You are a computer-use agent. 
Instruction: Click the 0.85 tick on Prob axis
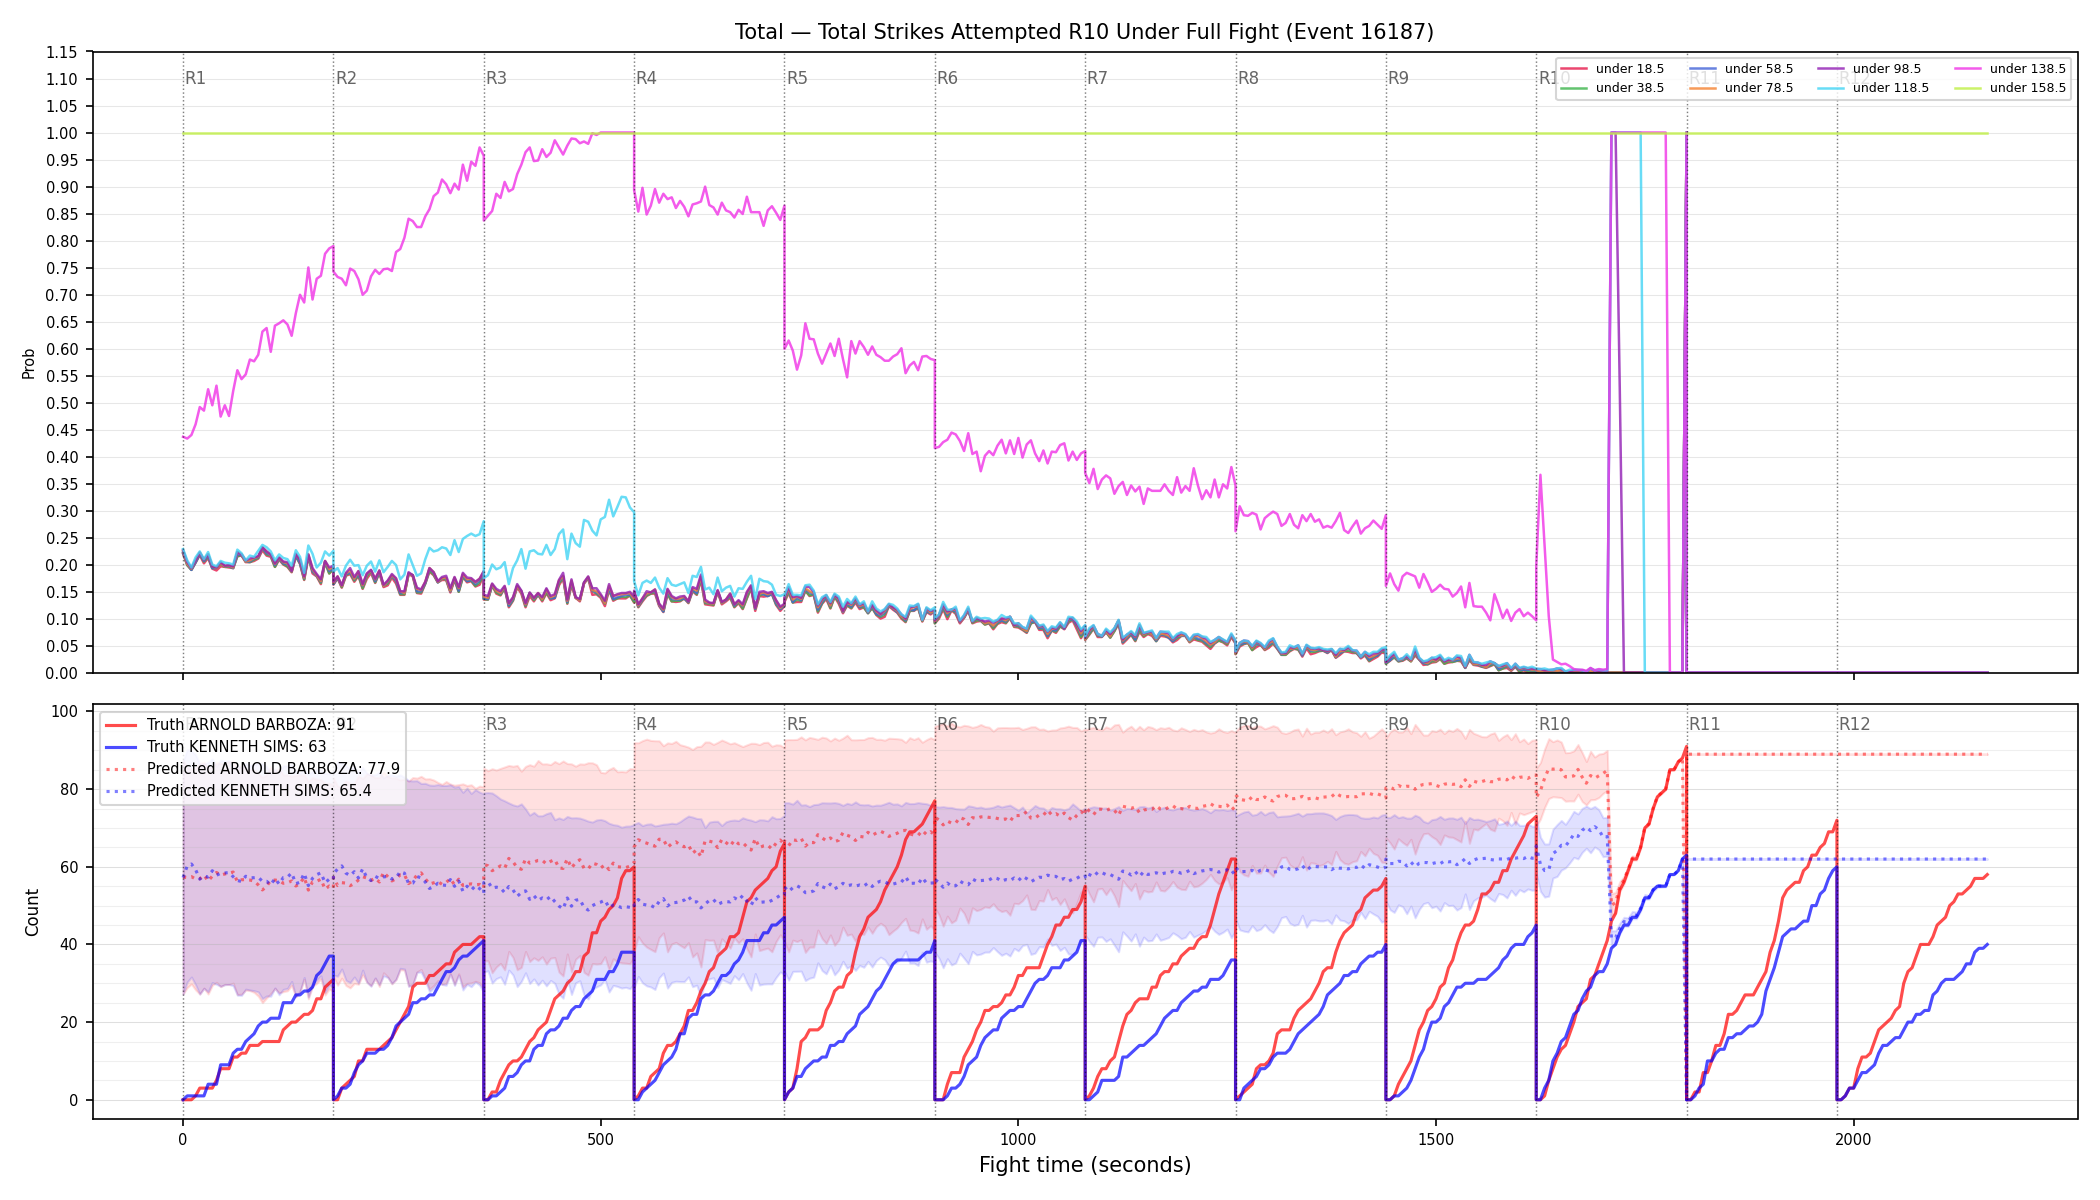(62, 214)
